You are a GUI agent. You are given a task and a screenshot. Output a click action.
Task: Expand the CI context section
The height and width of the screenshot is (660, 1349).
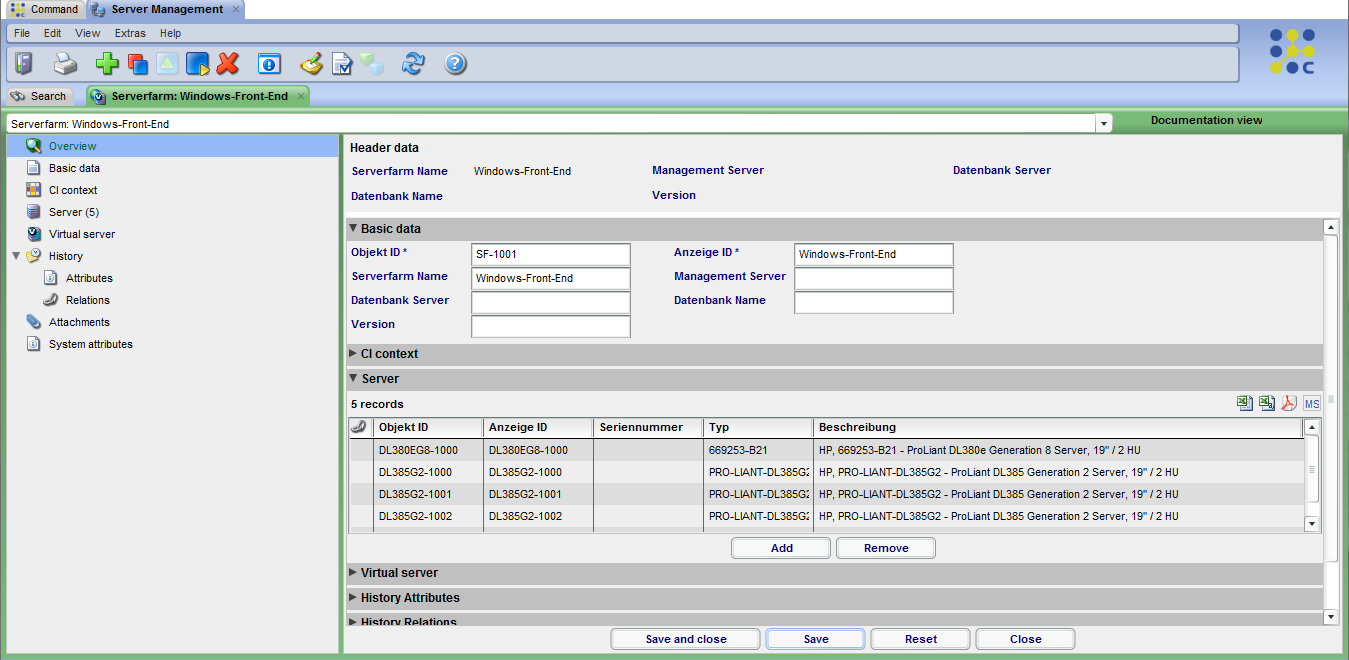(353, 354)
